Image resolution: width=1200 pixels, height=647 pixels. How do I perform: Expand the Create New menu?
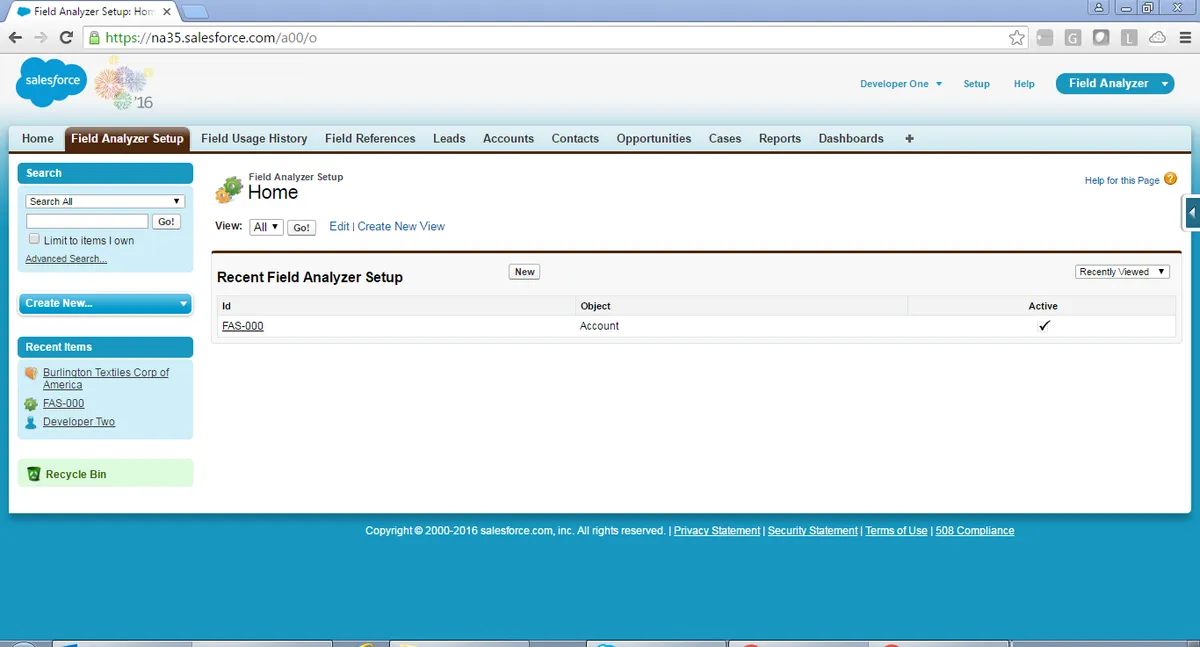105,304
